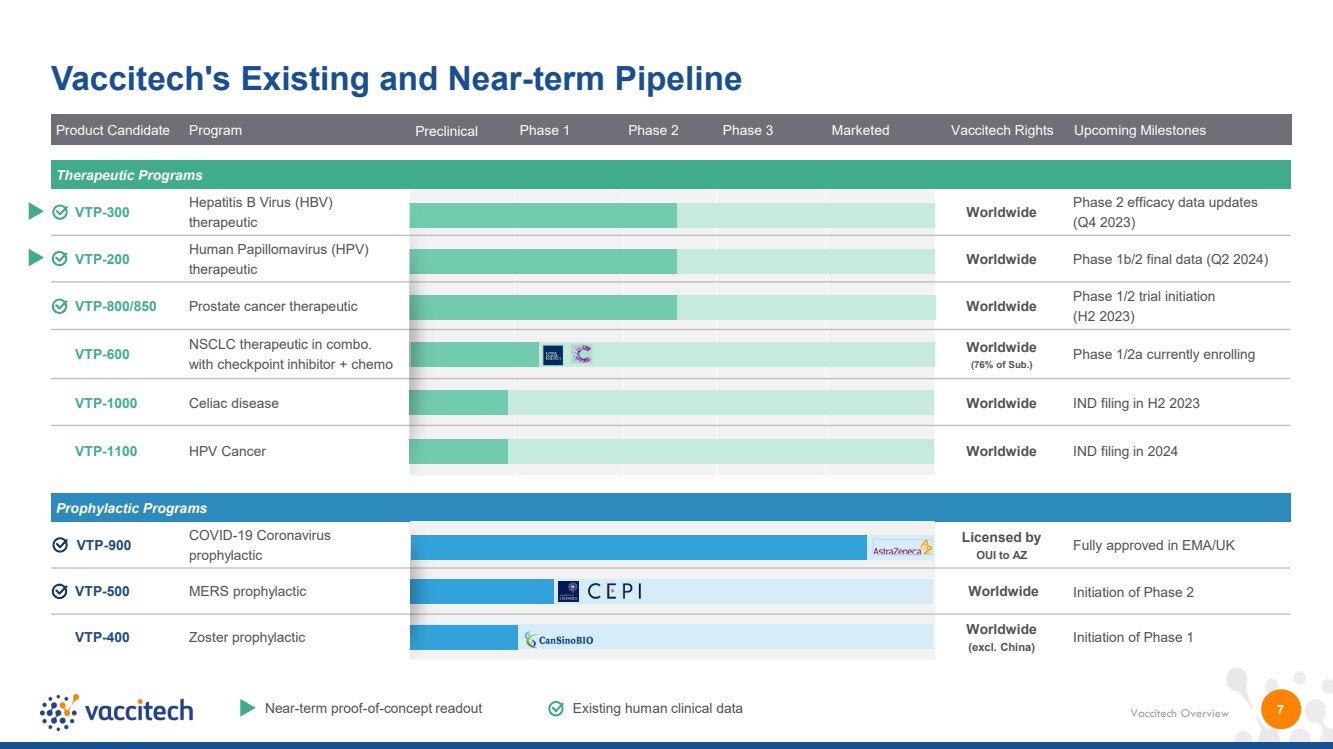Screen dimensions: 1333x749
Task: Click the CanSinoBIO logo on Zoster bar
Action: [559, 639]
